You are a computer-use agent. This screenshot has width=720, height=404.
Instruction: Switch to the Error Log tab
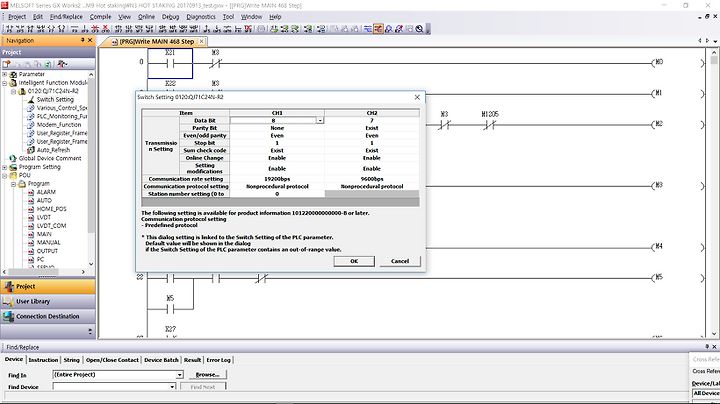tap(219, 360)
